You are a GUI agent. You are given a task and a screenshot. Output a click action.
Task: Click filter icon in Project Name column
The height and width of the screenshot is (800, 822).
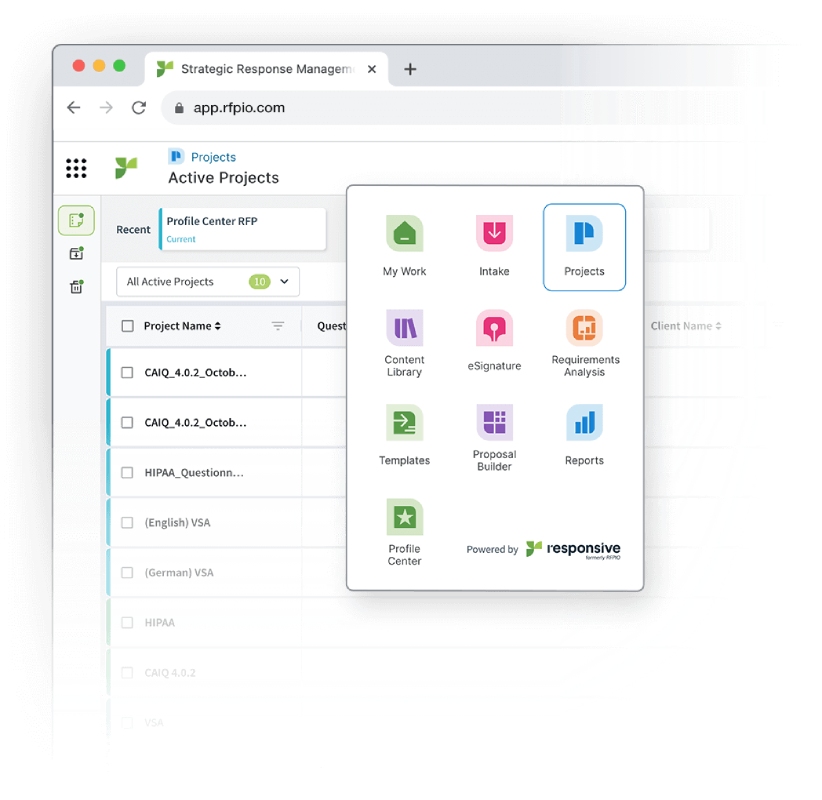[x=278, y=326]
